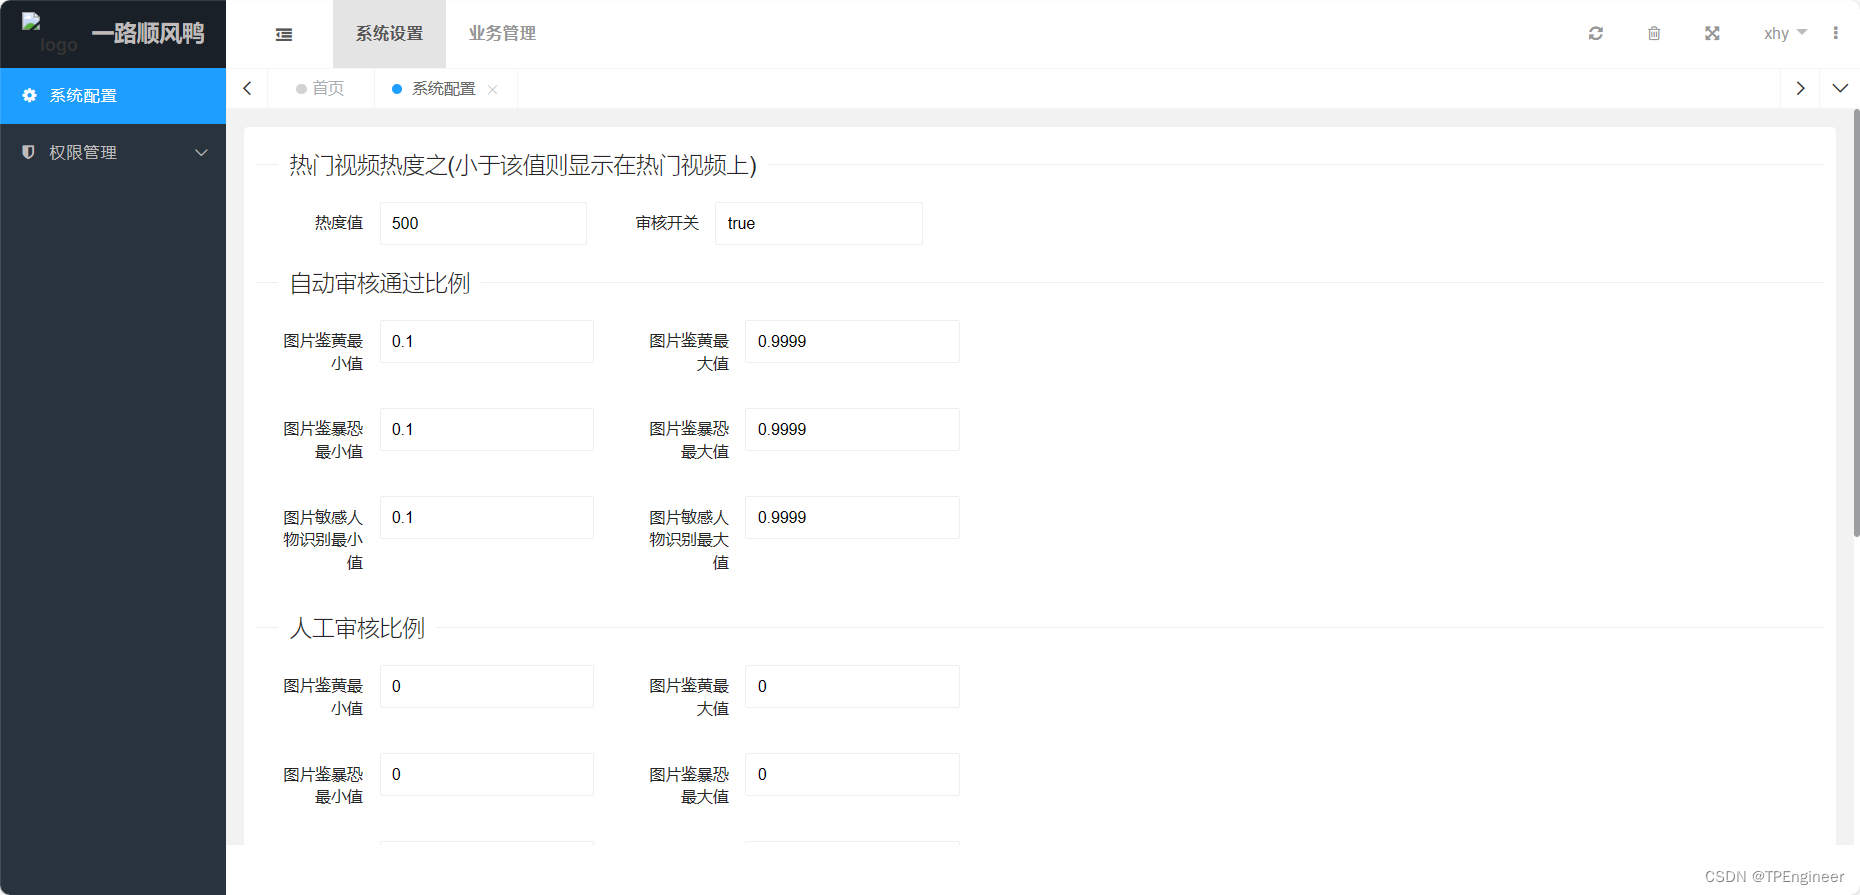Click the 热度值 input field
The width and height of the screenshot is (1860, 895).
[x=483, y=223]
